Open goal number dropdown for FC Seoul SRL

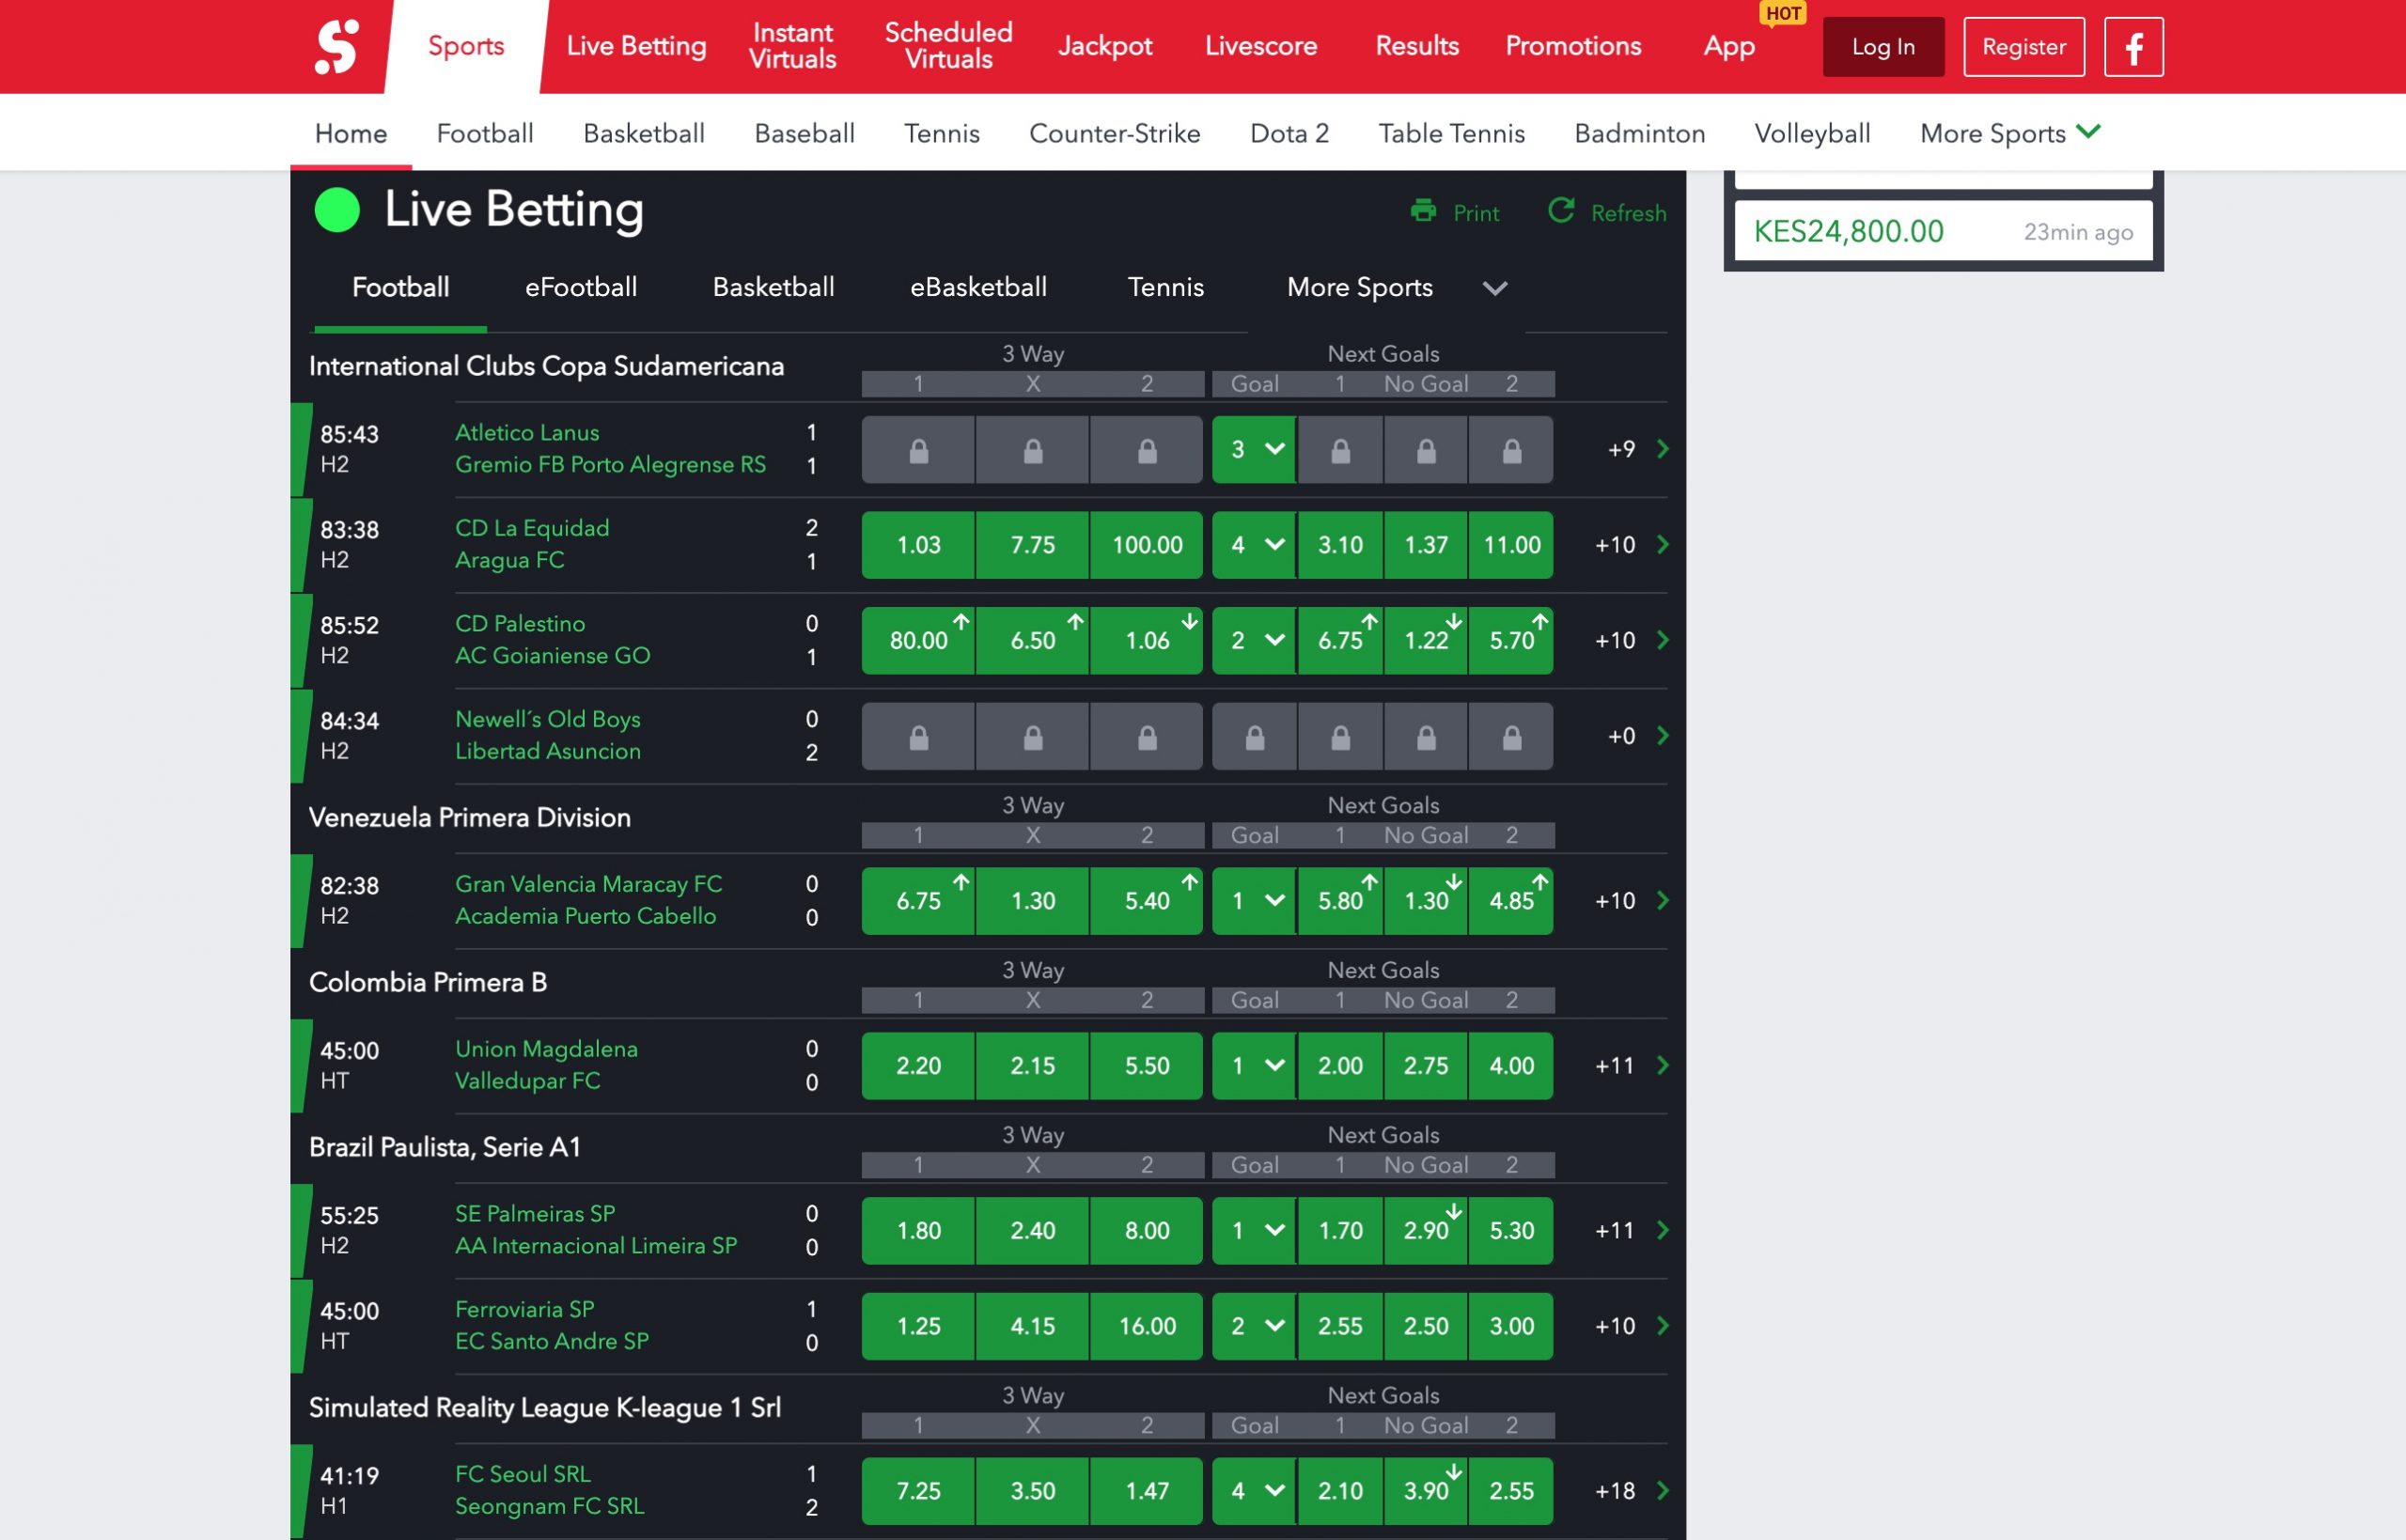click(1254, 1491)
